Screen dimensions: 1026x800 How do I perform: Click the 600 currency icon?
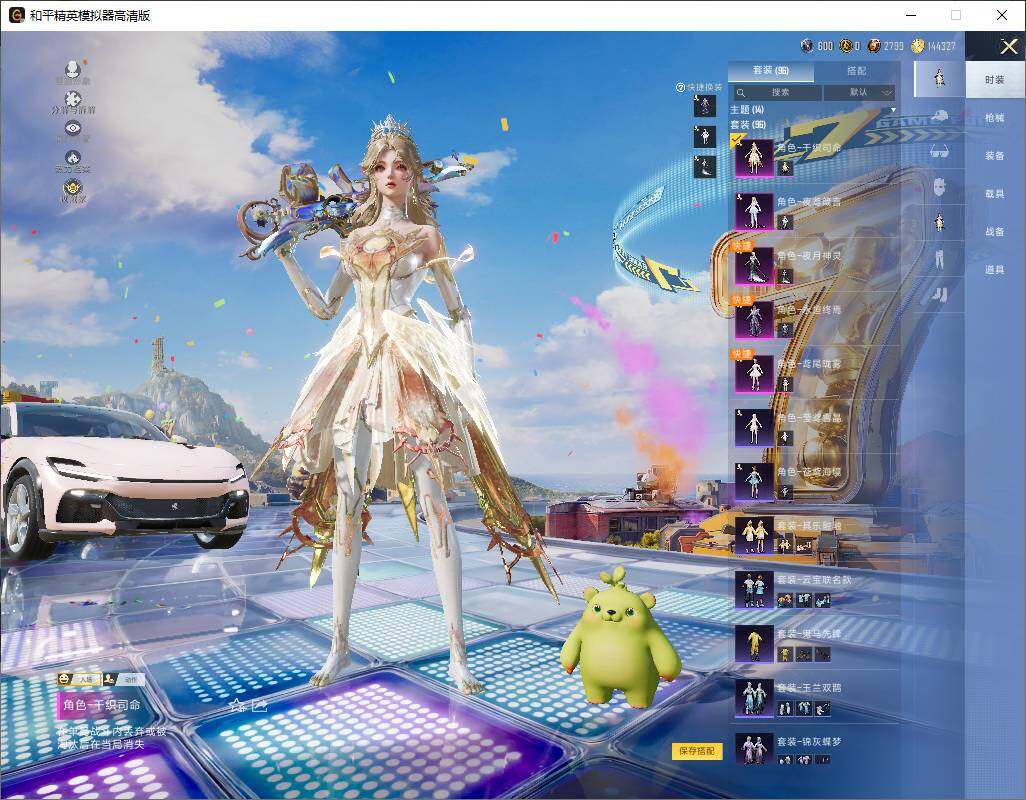click(x=807, y=46)
